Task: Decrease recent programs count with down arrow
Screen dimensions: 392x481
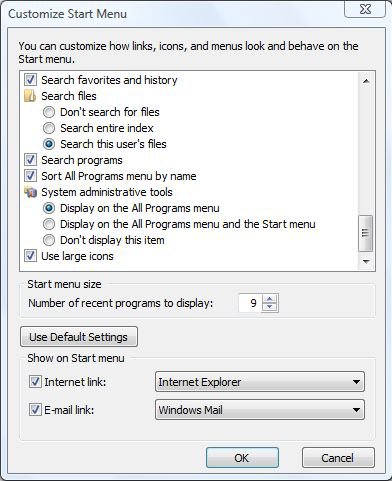Action: tap(270, 307)
